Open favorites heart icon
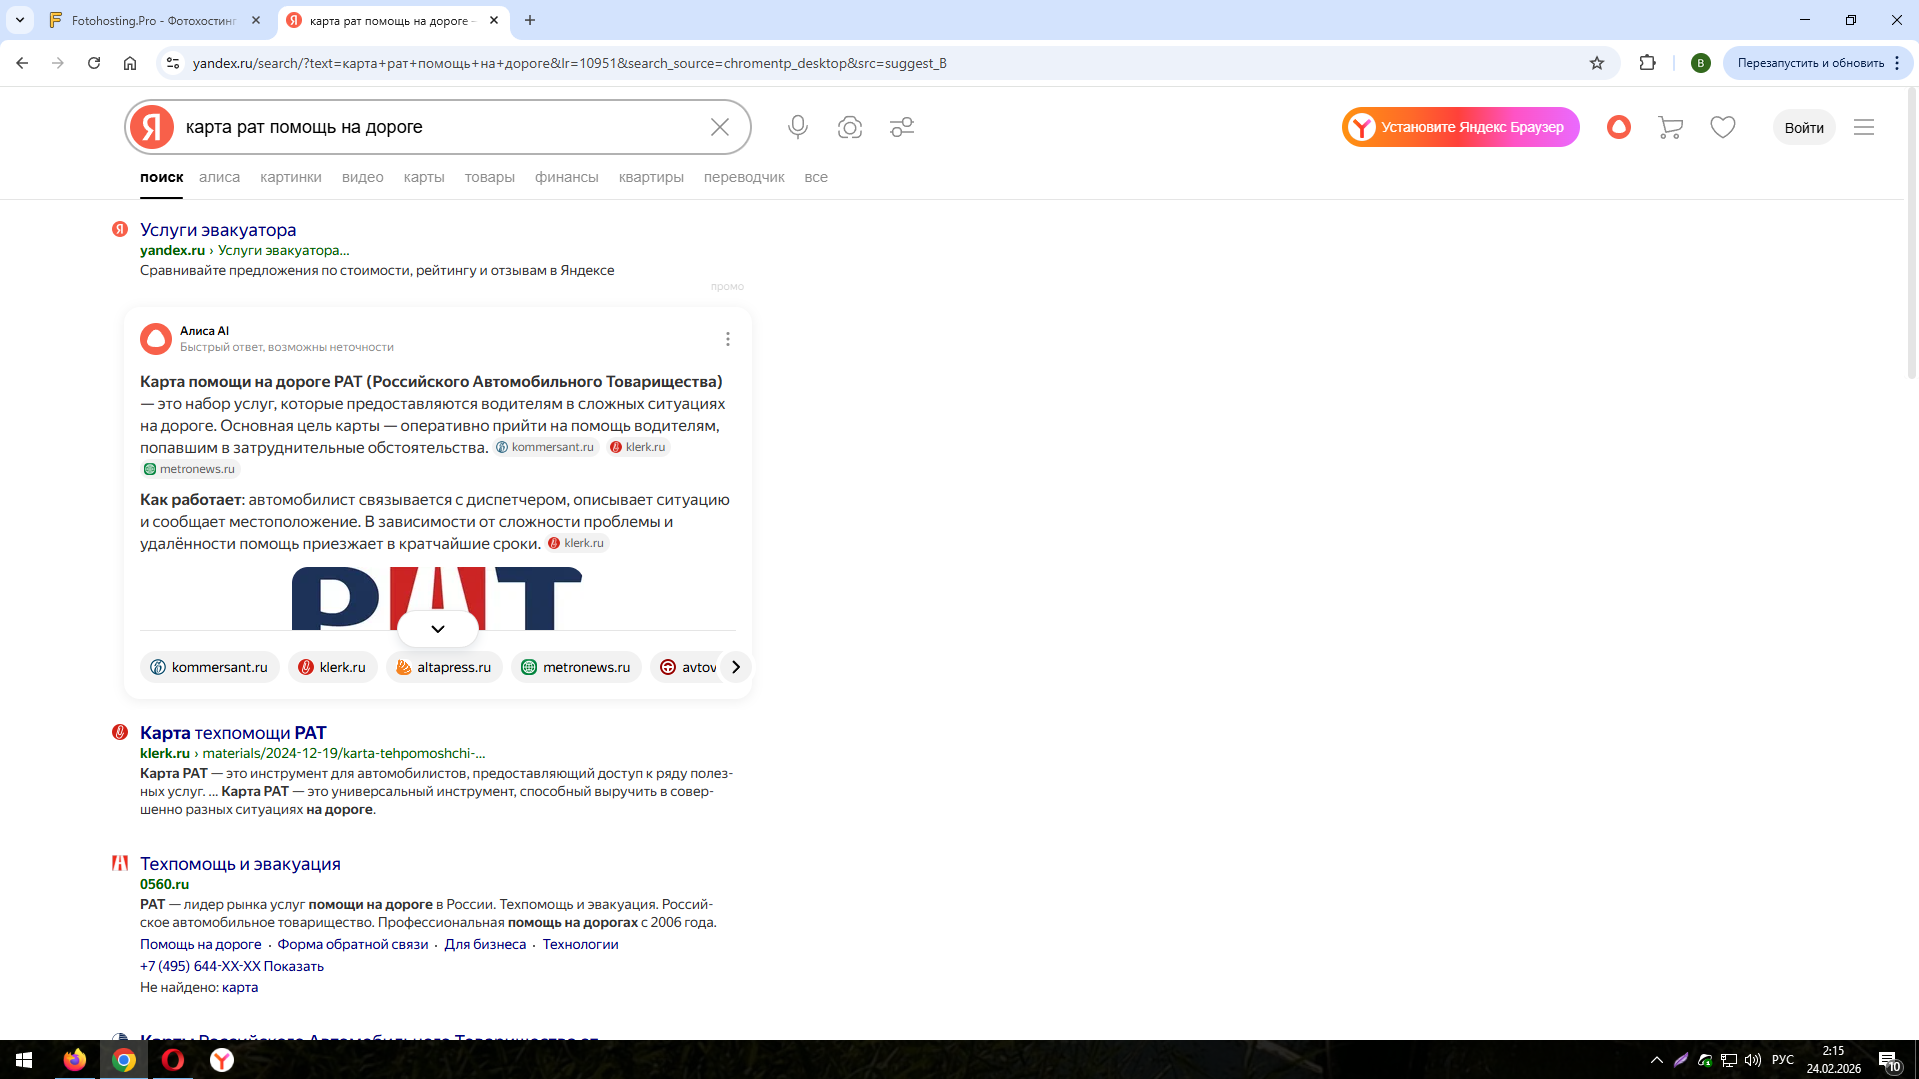 1723,127
